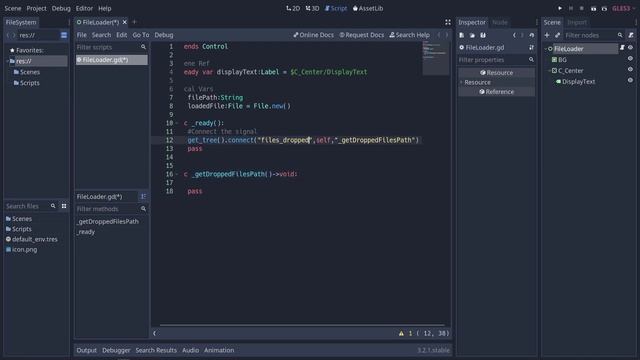Screen dimensions: 640x360
Task: Create a new resource in Inspector
Action: (x=461, y=36)
